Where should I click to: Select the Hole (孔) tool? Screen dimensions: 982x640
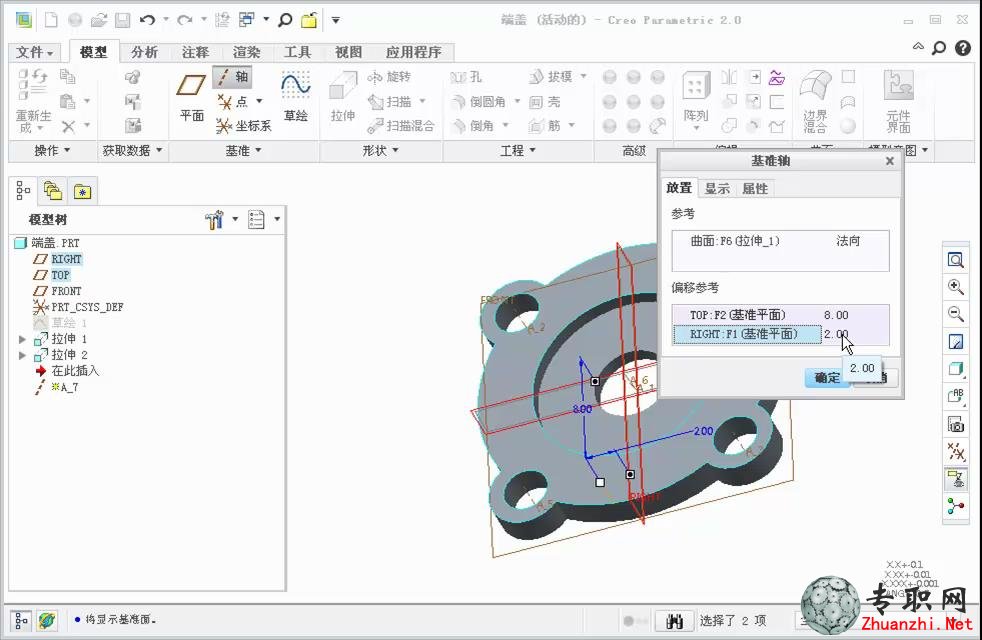[x=467, y=77]
